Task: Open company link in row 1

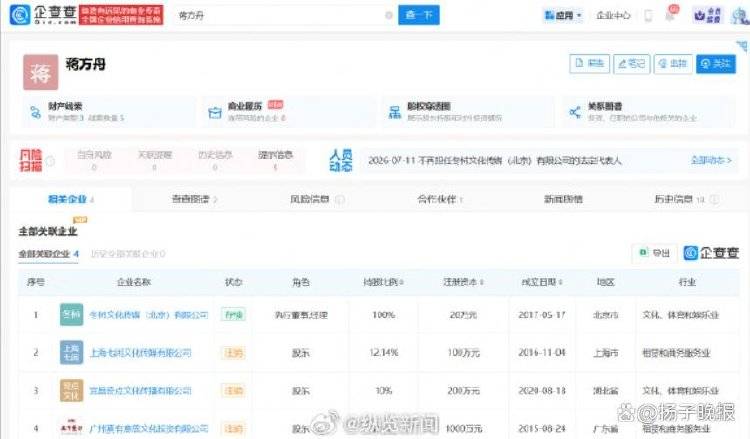Action: pyautogui.click(x=149, y=315)
